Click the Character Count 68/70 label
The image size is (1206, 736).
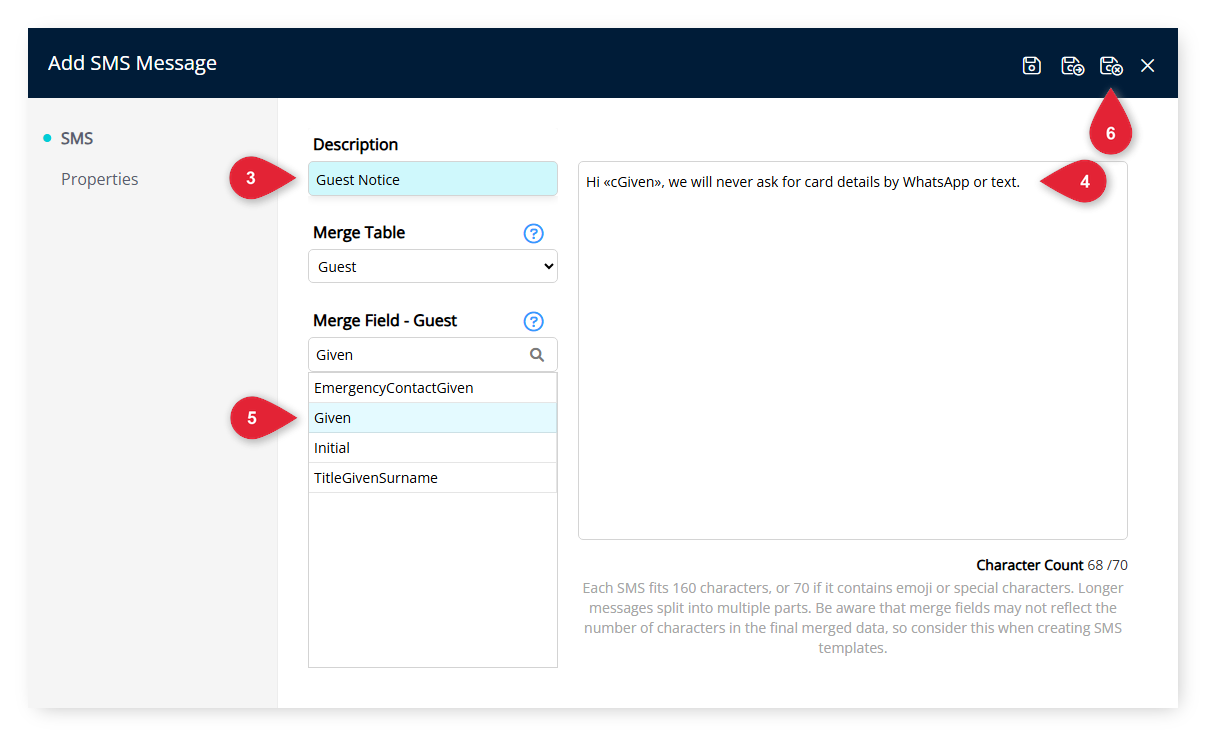tap(1052, 565)
